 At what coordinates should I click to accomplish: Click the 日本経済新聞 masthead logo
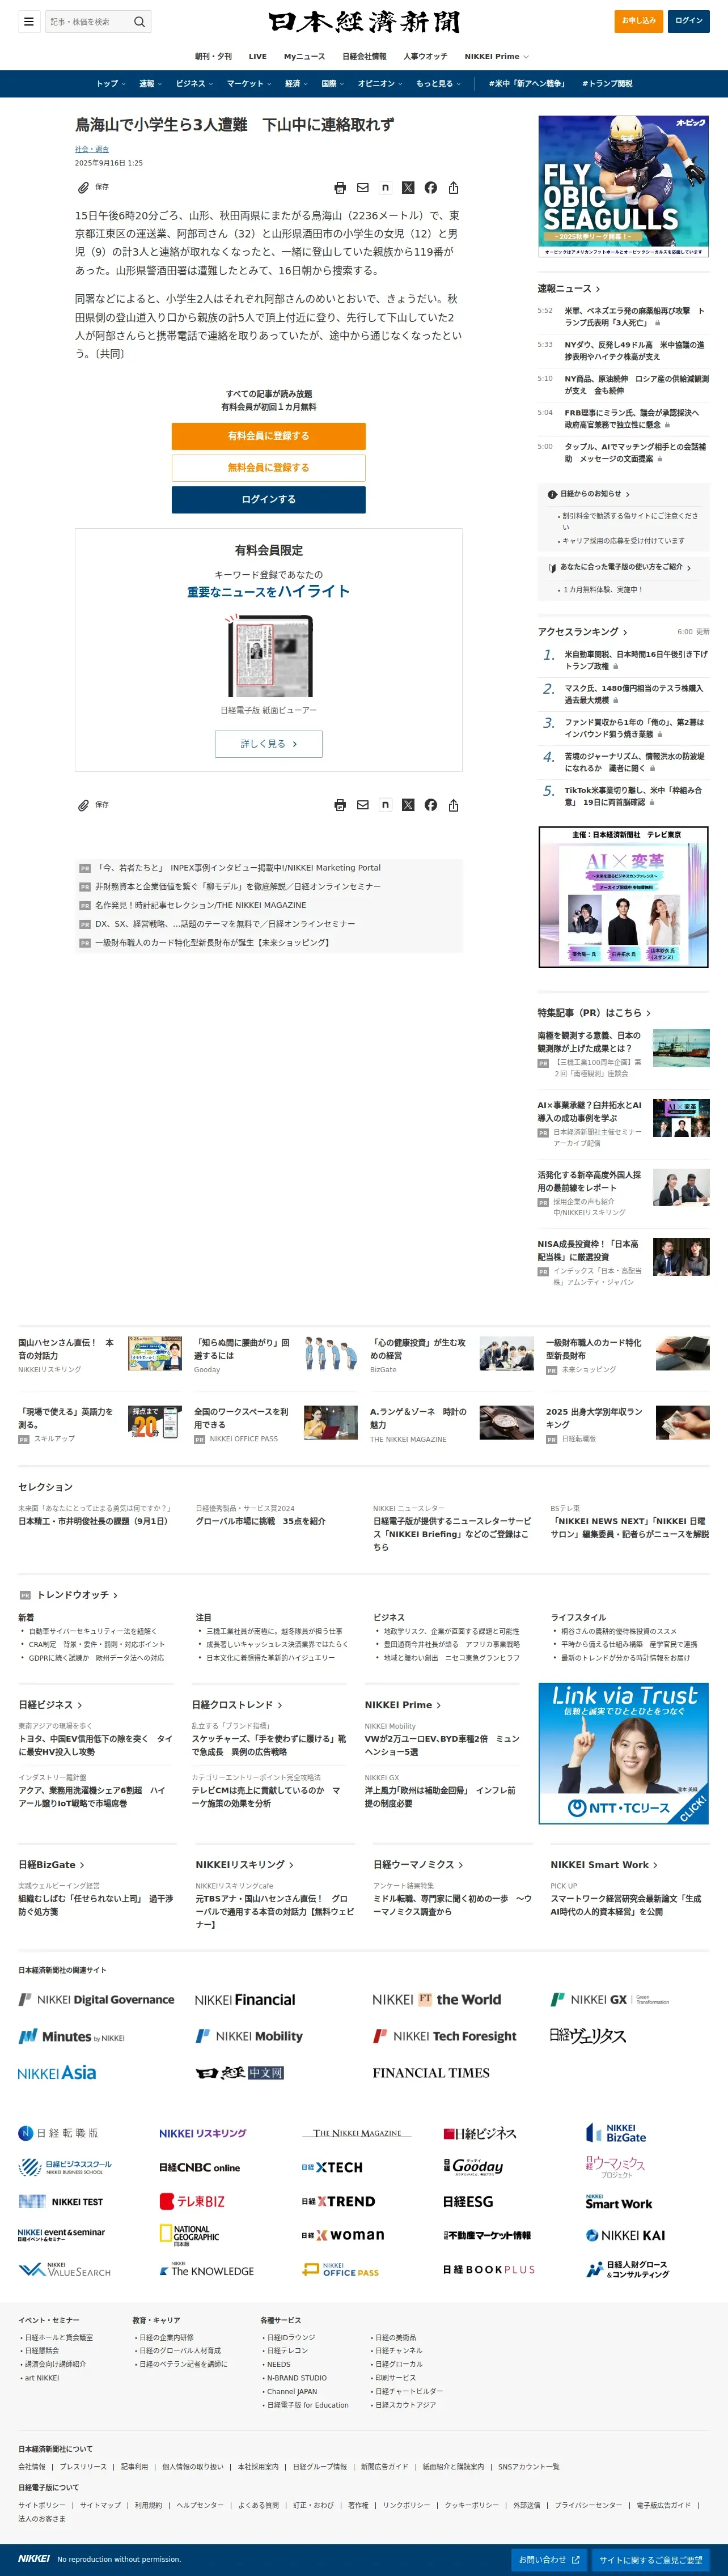point(364,22)
